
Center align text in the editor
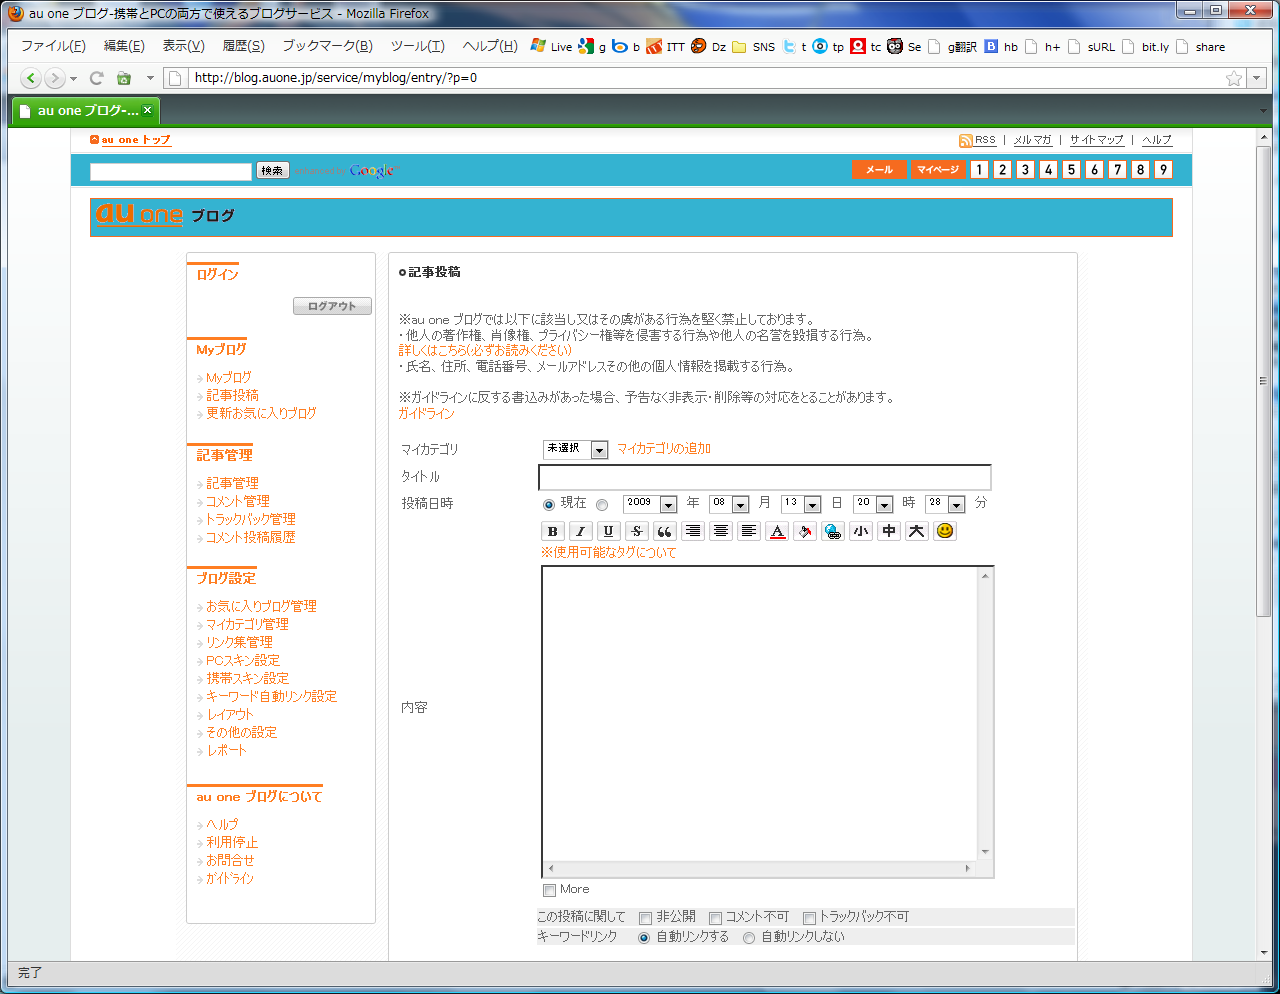[721, 531]
